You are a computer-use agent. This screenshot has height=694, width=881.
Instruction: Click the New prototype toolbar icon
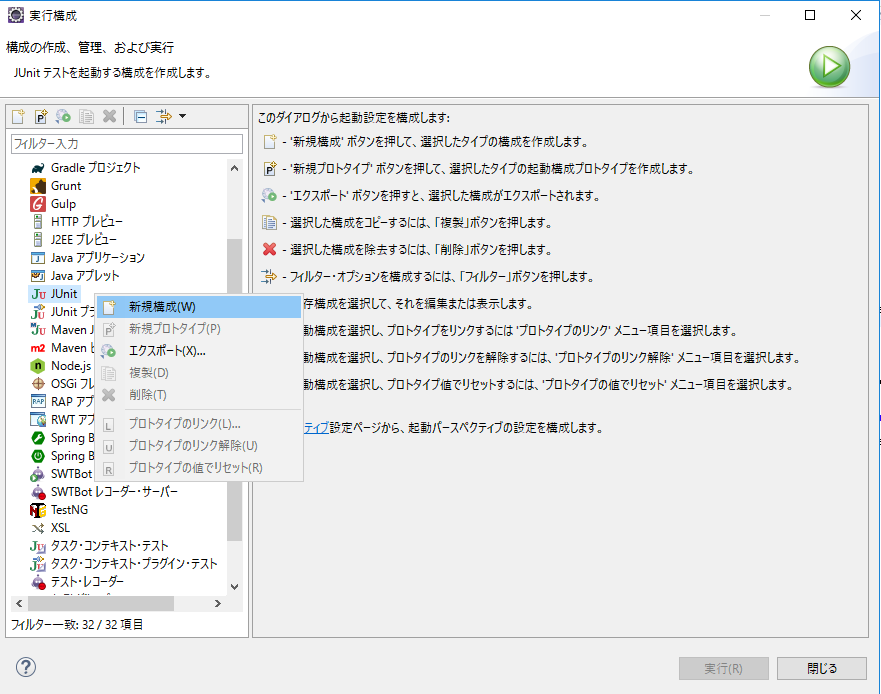coord(41,117)
